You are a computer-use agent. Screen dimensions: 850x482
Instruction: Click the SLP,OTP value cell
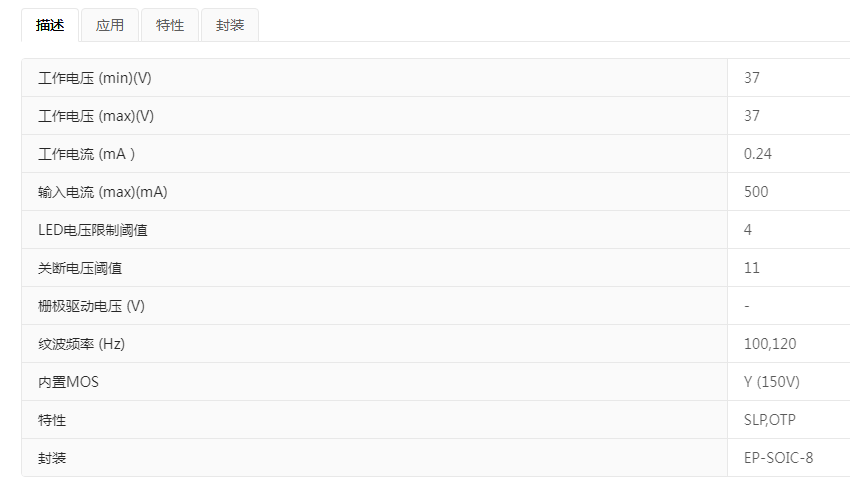770,420
